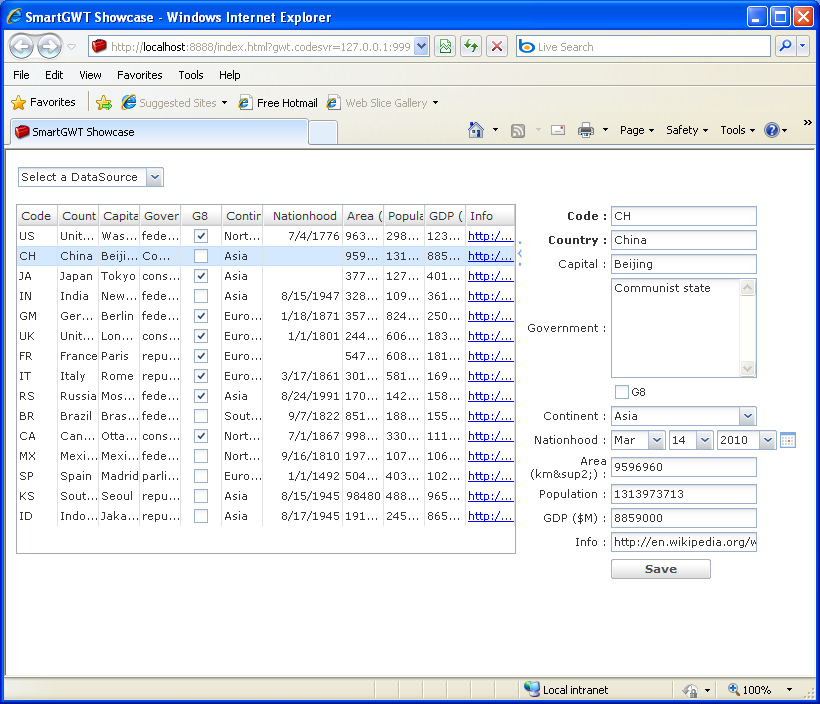Add to Favorites bar icon
The width and height of the screenshot is (820, 704).
click(104, 103)
